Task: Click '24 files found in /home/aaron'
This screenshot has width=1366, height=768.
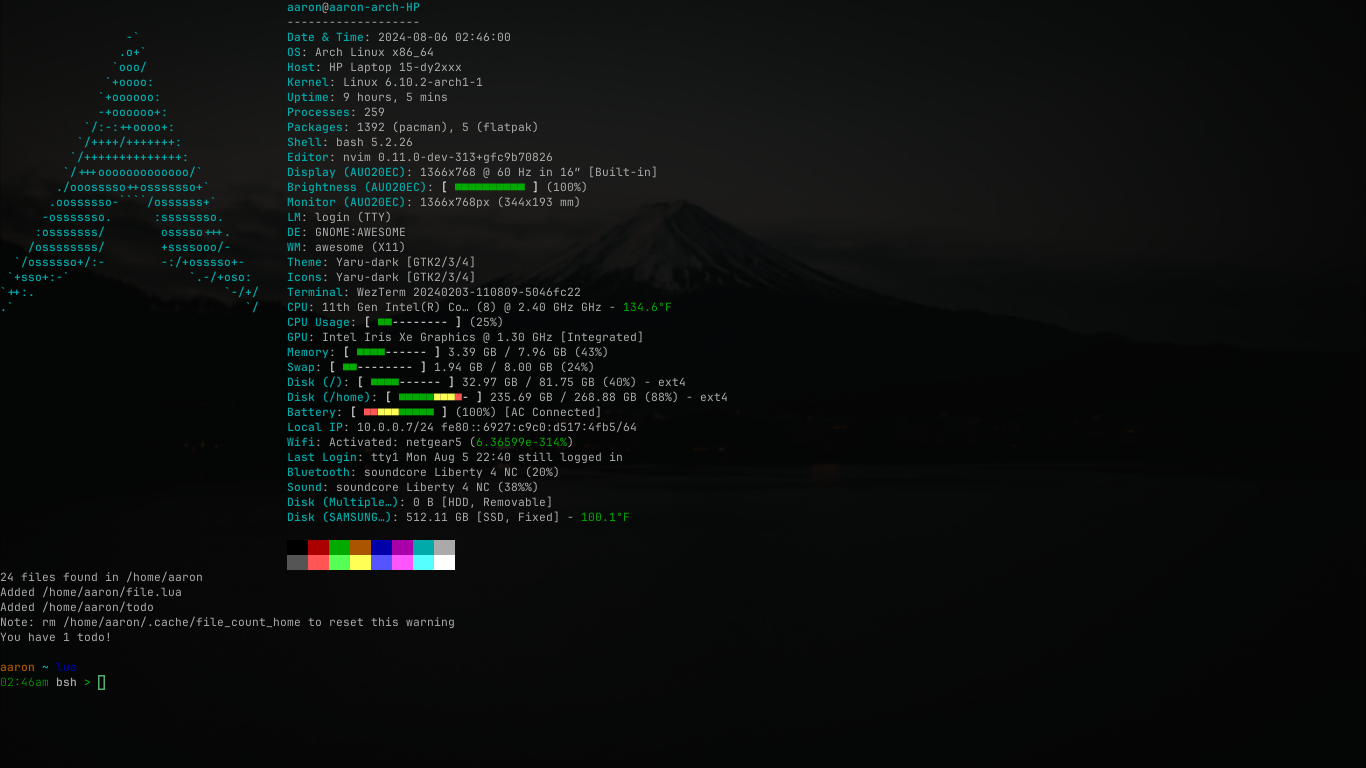Action: pos(101,577)
